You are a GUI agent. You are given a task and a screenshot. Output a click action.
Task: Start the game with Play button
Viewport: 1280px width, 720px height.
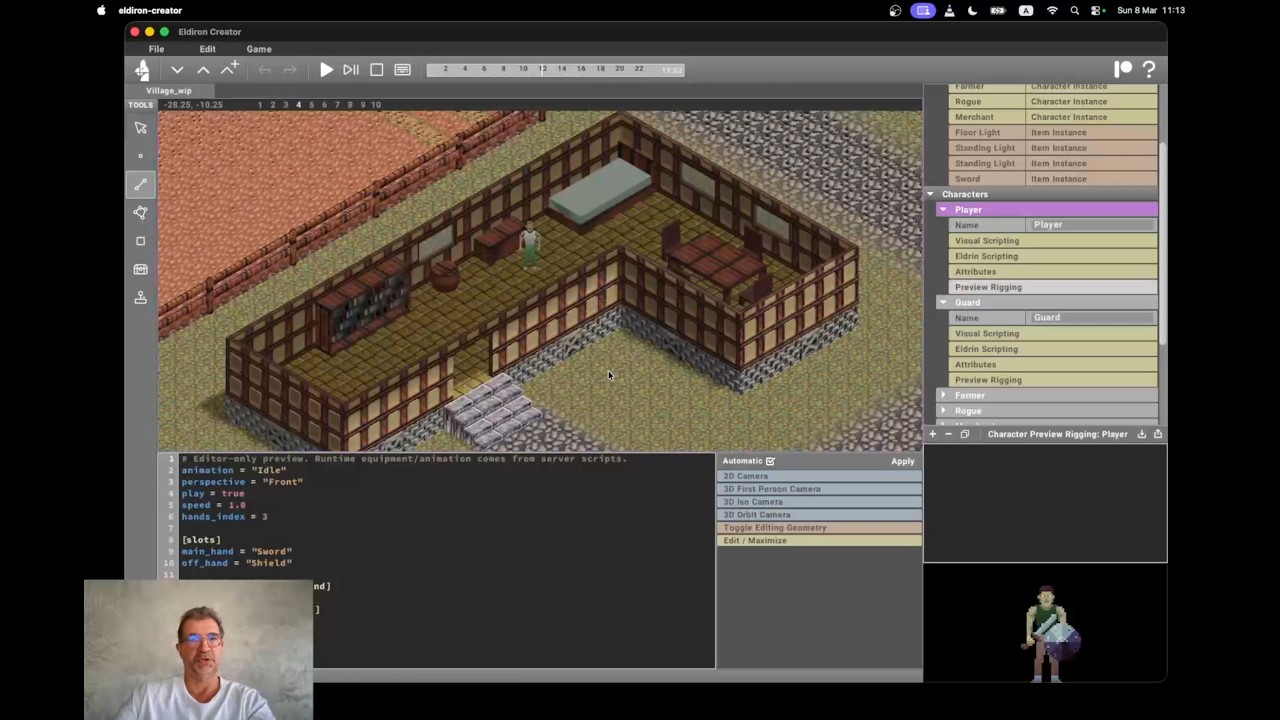(x=326, y=70)
